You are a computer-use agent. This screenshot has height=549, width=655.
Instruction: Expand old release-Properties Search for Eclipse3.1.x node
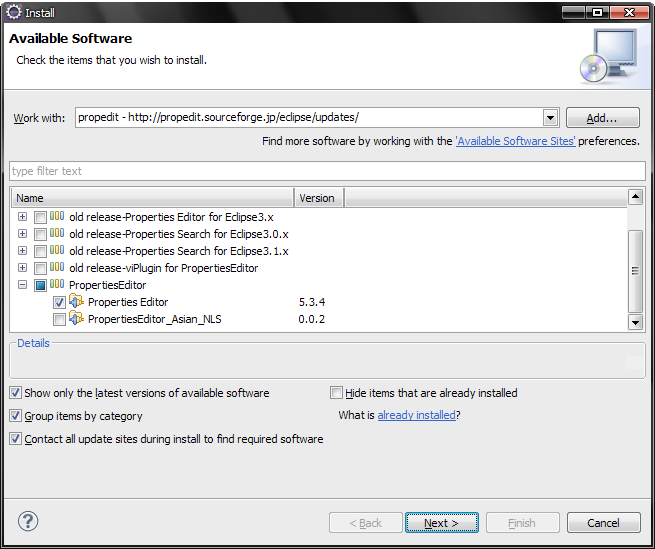point(23,251)
